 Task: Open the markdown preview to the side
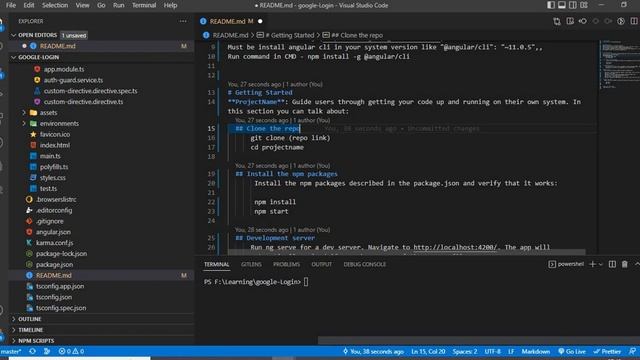(570, 21)
